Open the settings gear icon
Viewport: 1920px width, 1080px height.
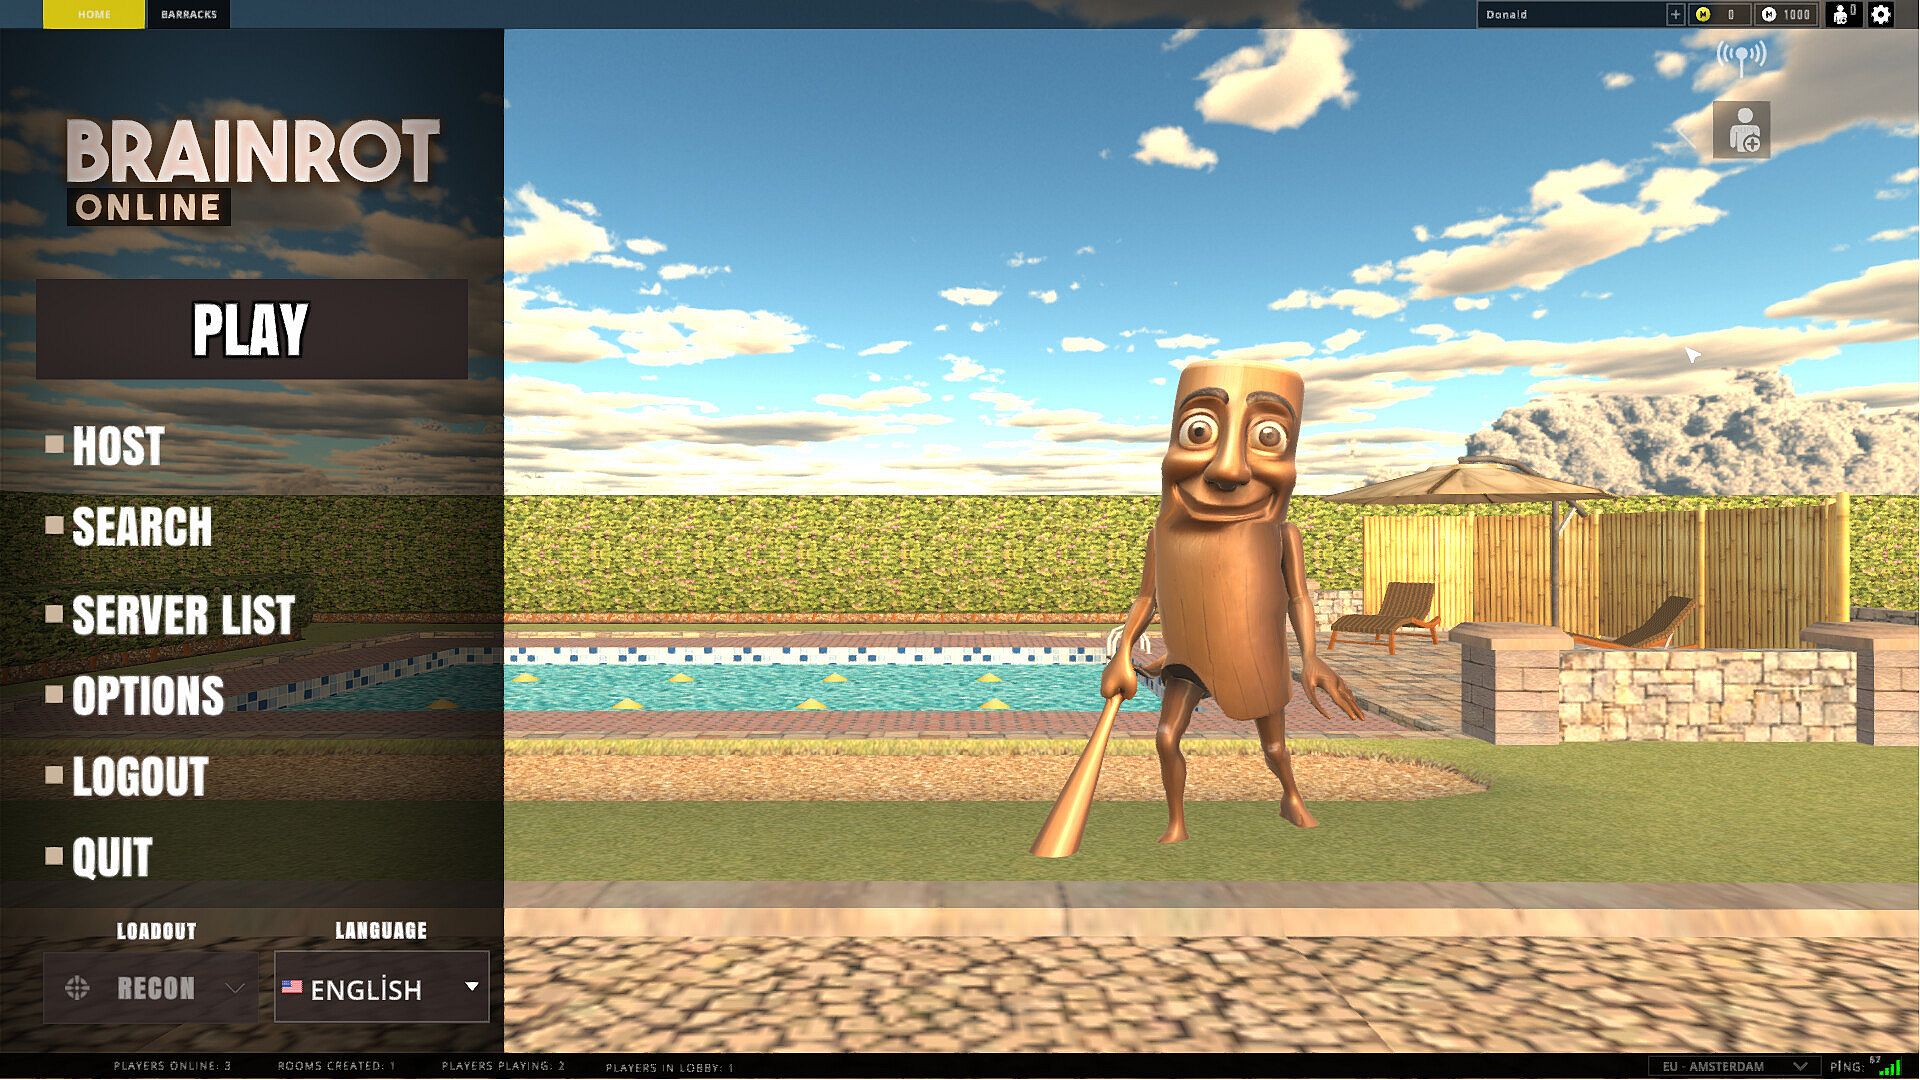(1881, 14)
